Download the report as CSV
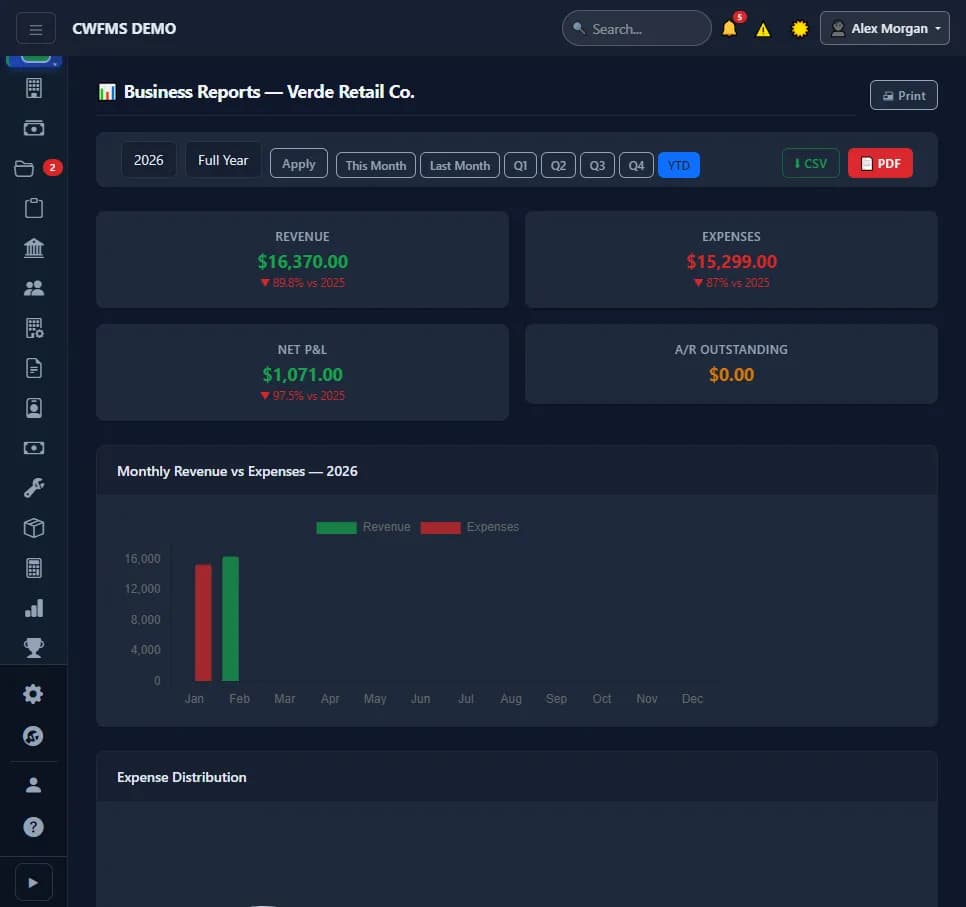Screen dimensions: 966x907 (811, 163)
